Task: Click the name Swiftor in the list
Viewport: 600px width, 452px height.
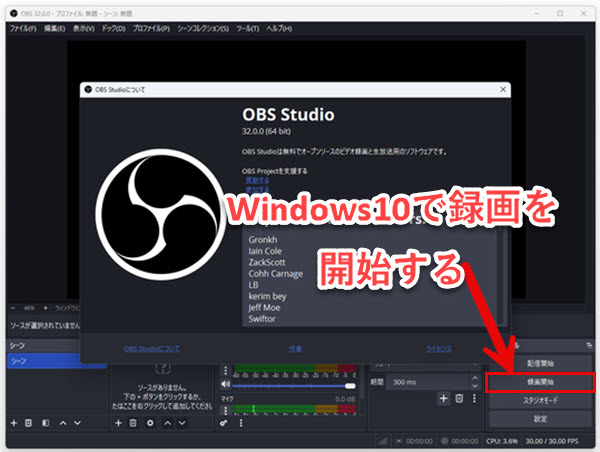Action: pyautogui.click(x=262, y=318)
